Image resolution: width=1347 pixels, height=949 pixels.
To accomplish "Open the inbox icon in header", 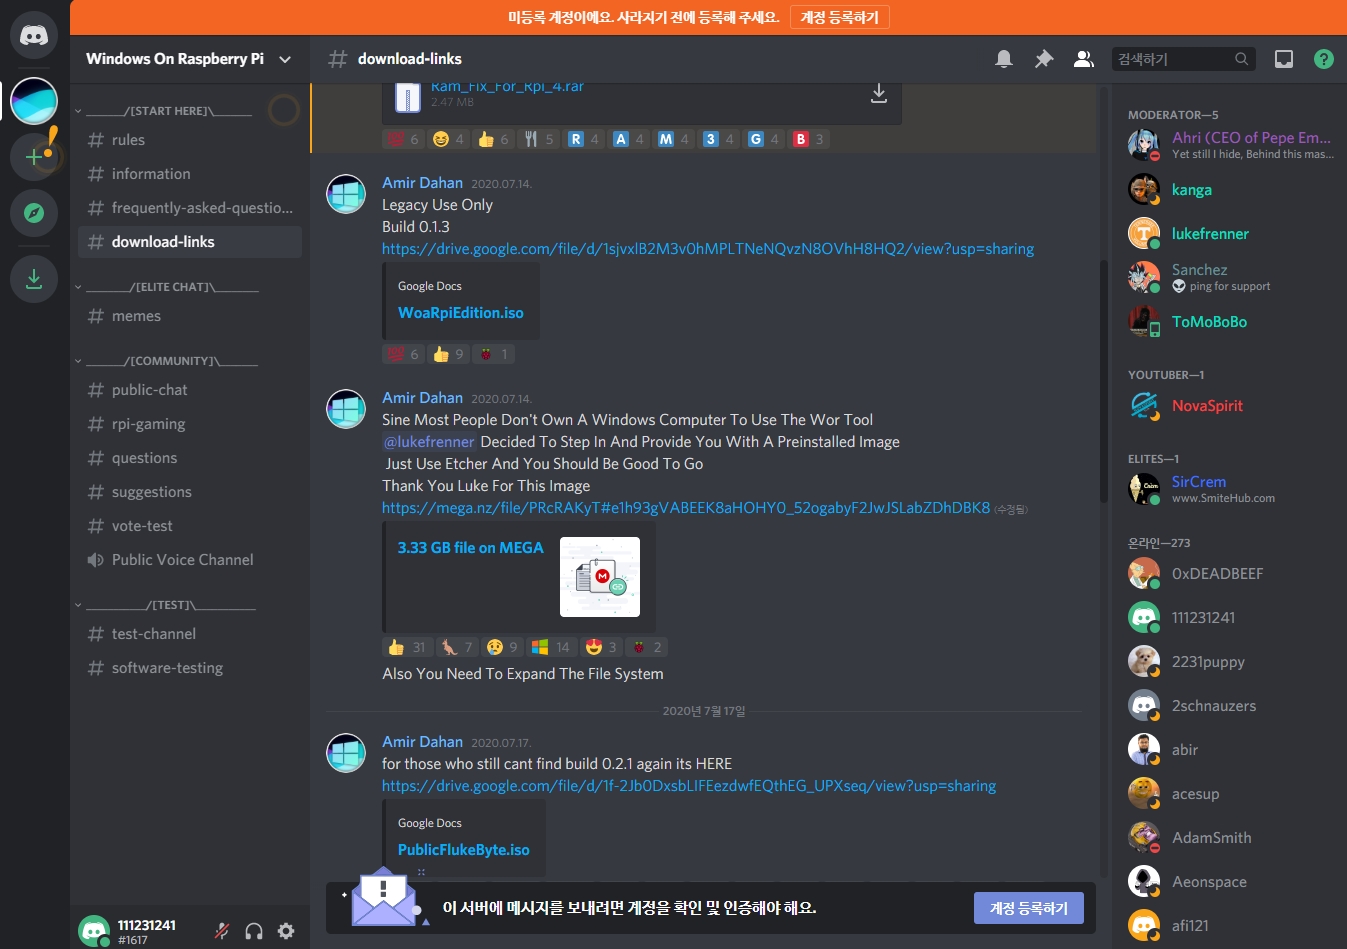I will pyautogui.click(x=1284, y=59).
